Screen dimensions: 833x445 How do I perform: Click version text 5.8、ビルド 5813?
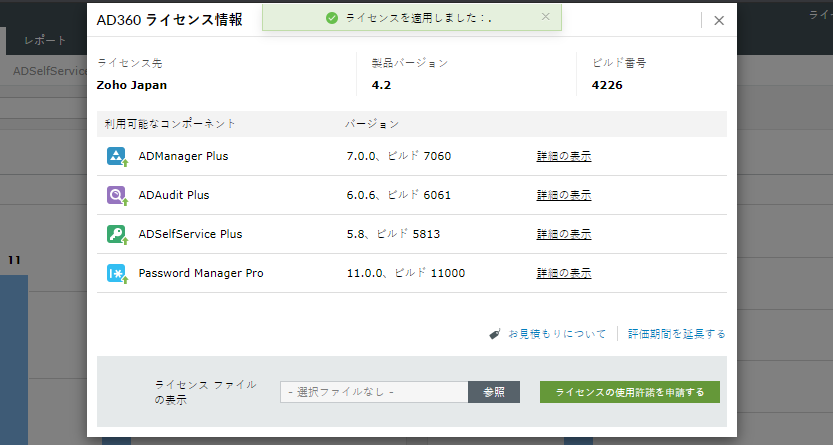tap(393, 234)
